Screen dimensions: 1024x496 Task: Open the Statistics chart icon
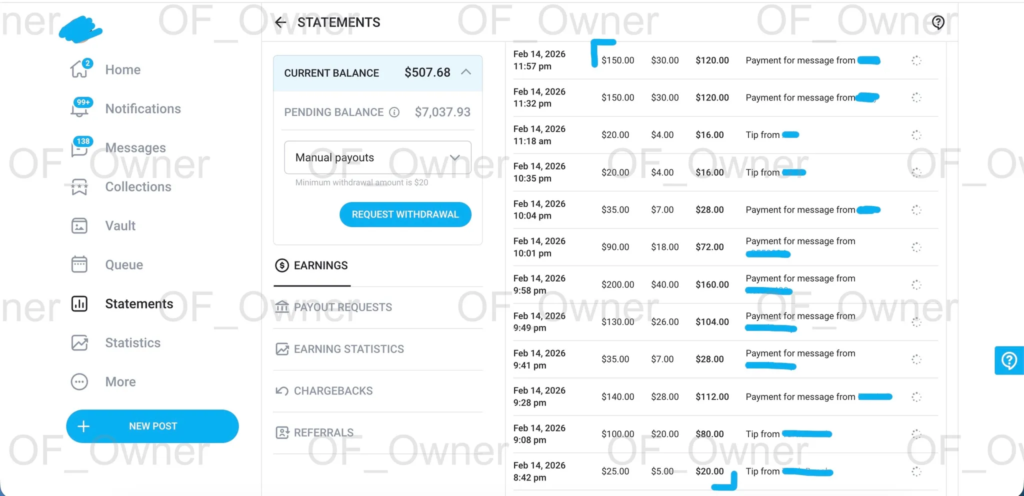click(80, 343)
